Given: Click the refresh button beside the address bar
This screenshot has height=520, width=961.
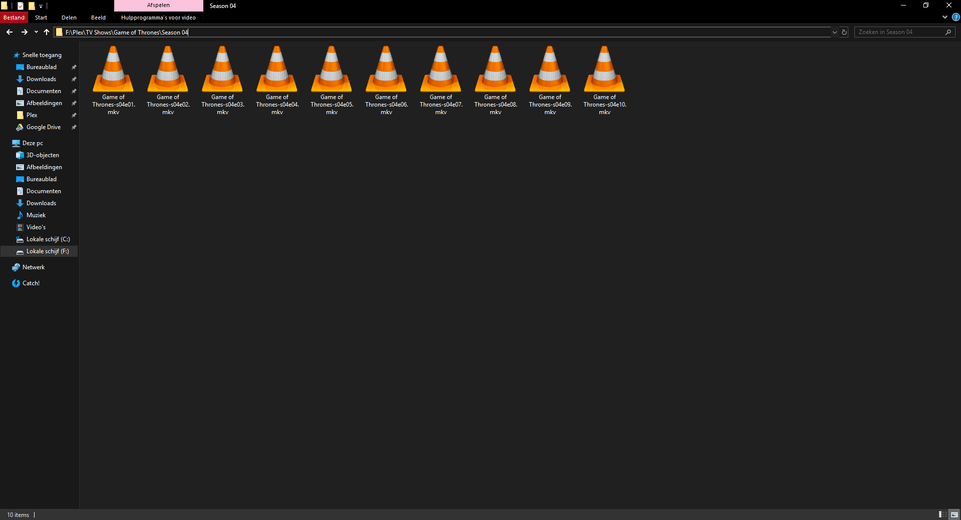Looking at the screenshot, I should (844, 32).
